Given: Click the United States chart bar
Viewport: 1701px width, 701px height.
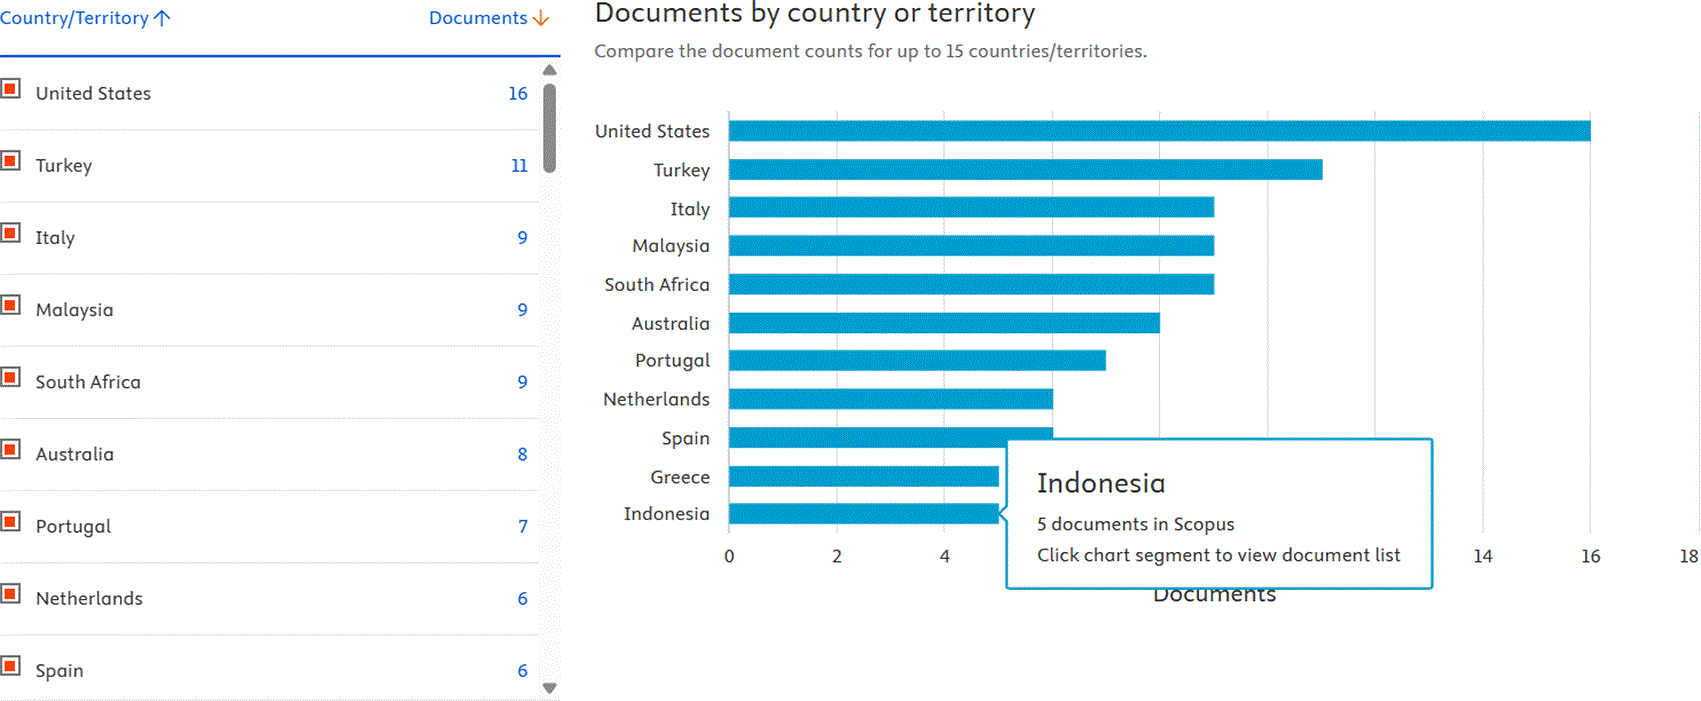Looking at the screenshot, I should click(1159, 131).
